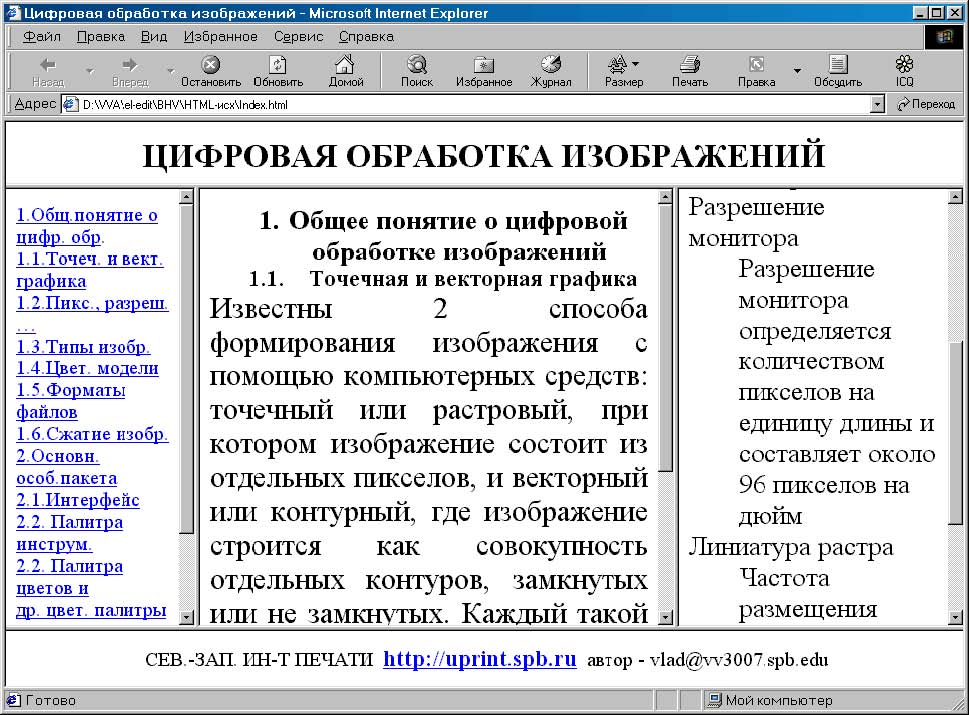Open the Правка menu in menu bar
969x715 pixels.
click(x=101, y=36)
